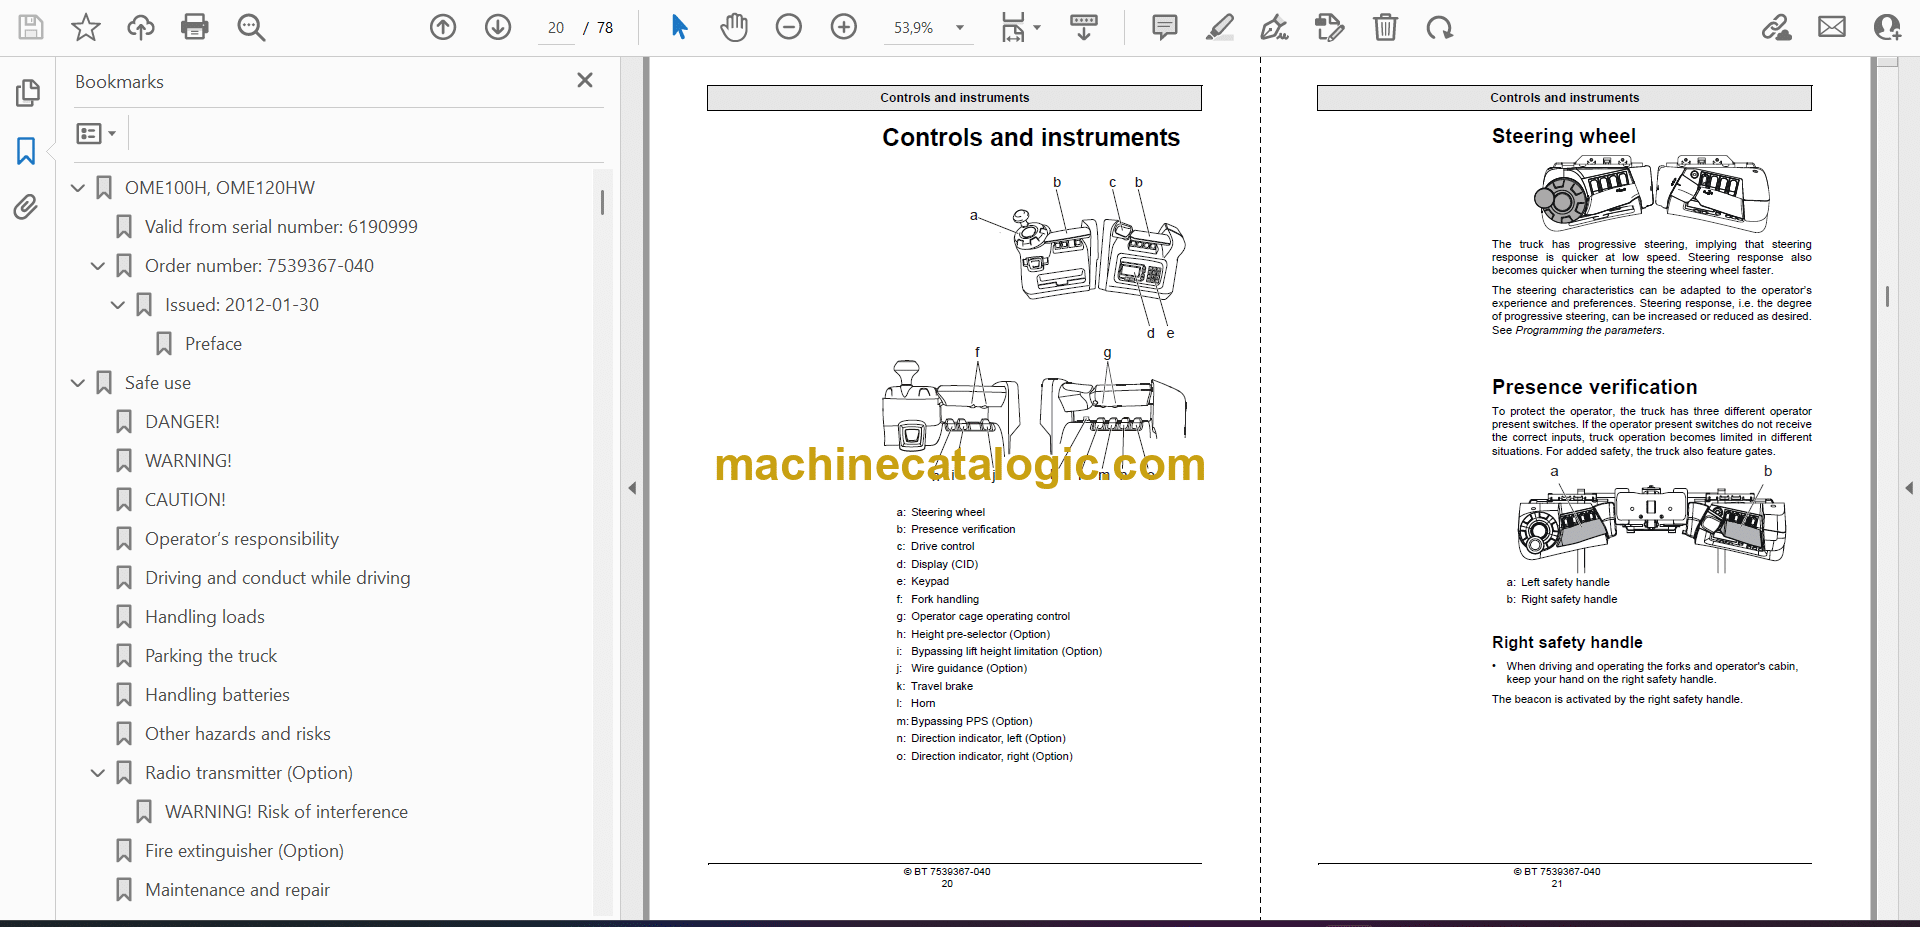Open the DANGER! bookmark

click(x=182, y=422)
